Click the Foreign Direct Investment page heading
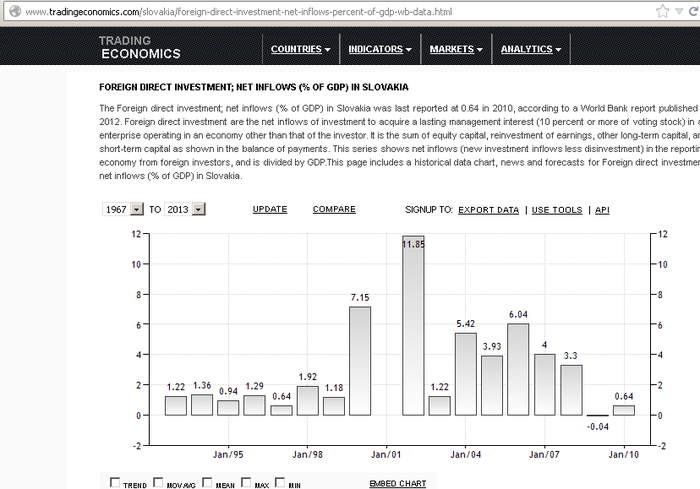 tap(254, 87)
